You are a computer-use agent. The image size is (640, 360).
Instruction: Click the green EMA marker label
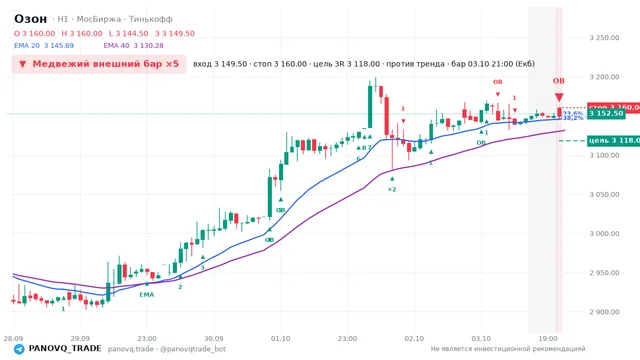147,295
